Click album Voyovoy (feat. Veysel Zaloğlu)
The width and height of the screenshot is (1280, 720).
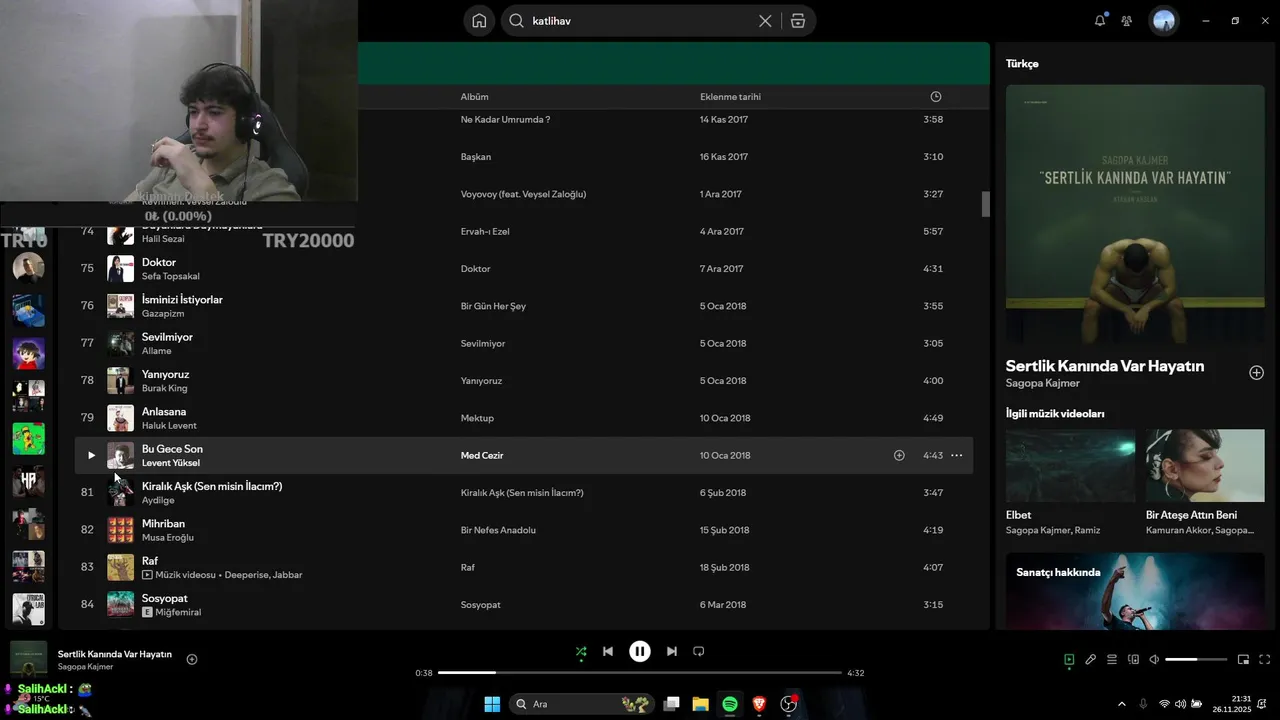point(523,194)
